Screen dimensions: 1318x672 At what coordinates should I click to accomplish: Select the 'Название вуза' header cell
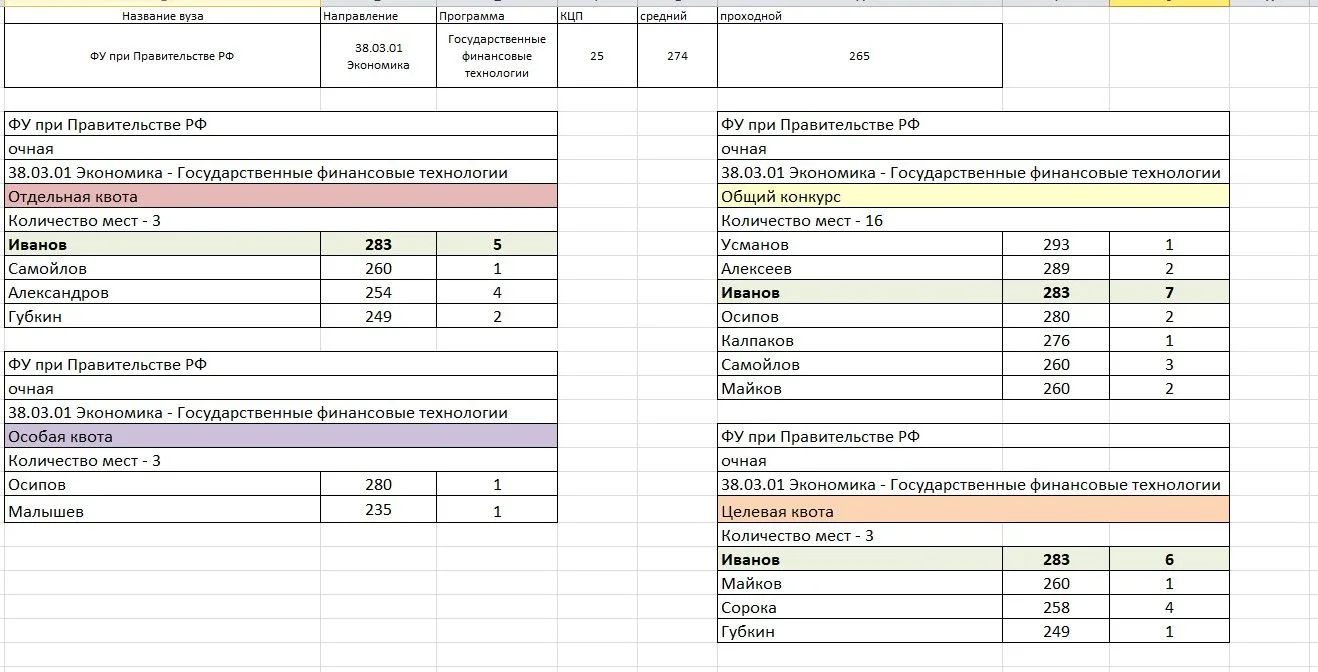162,16
